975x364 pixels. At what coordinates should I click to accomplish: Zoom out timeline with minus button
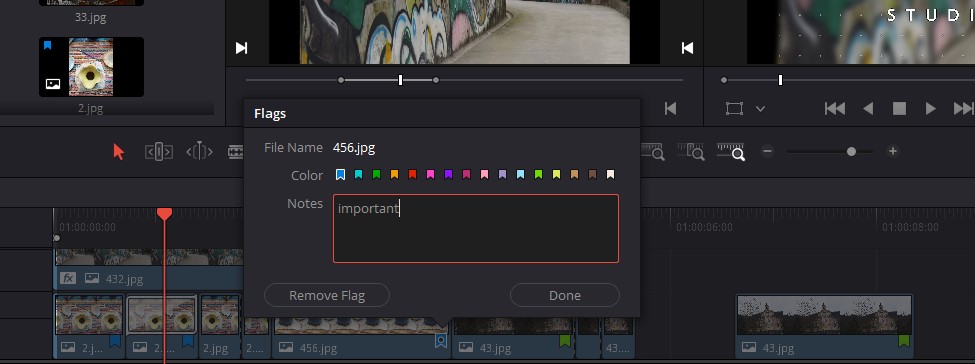tap(768, 151)
